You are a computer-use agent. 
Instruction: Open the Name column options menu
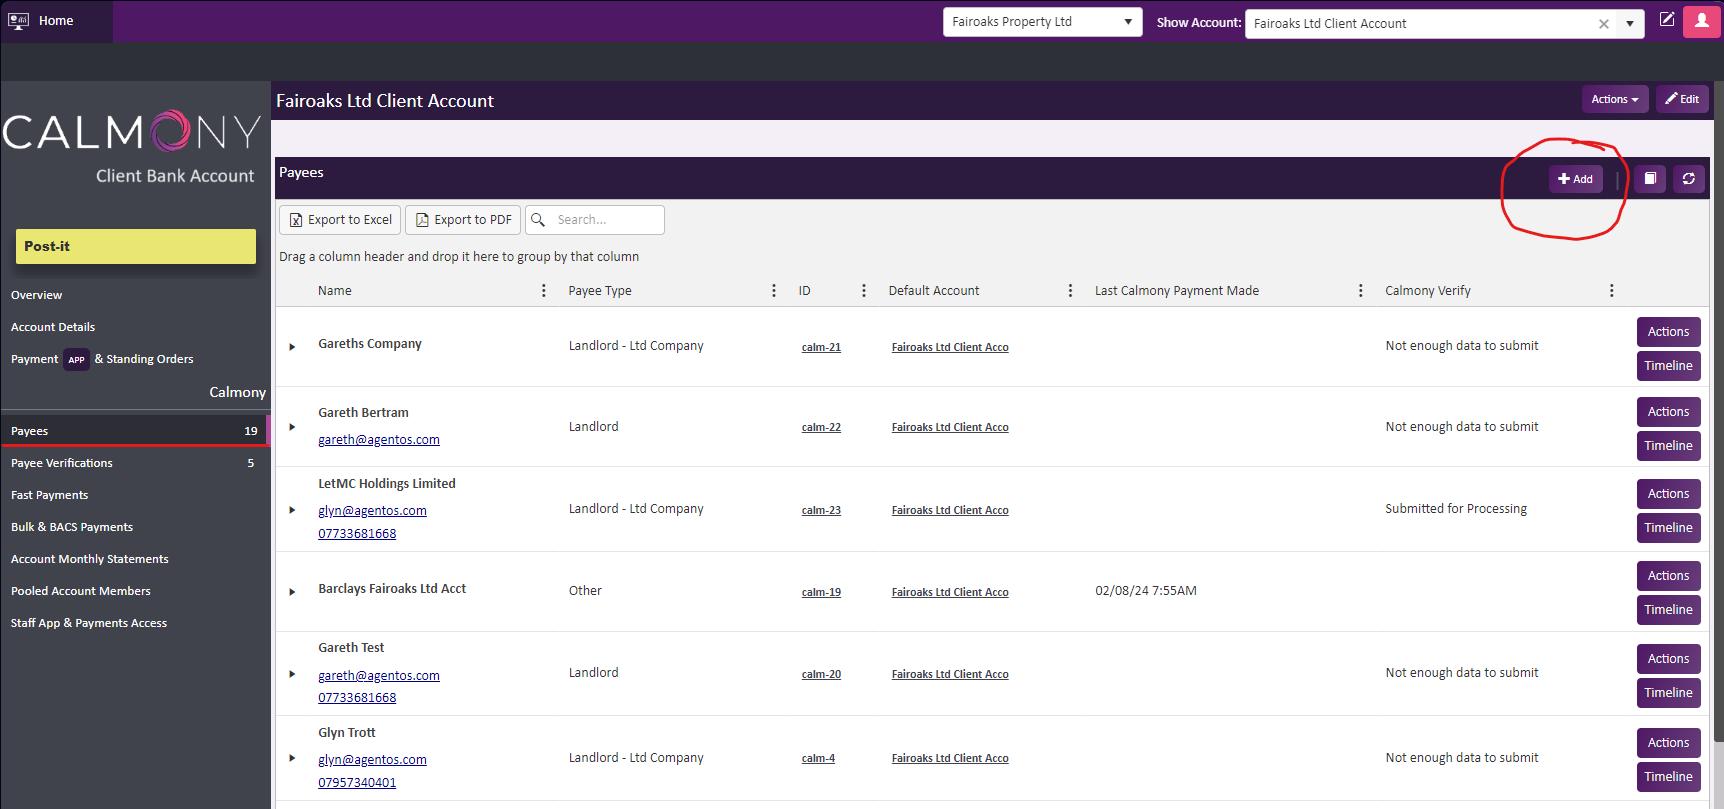coord(543,291)
